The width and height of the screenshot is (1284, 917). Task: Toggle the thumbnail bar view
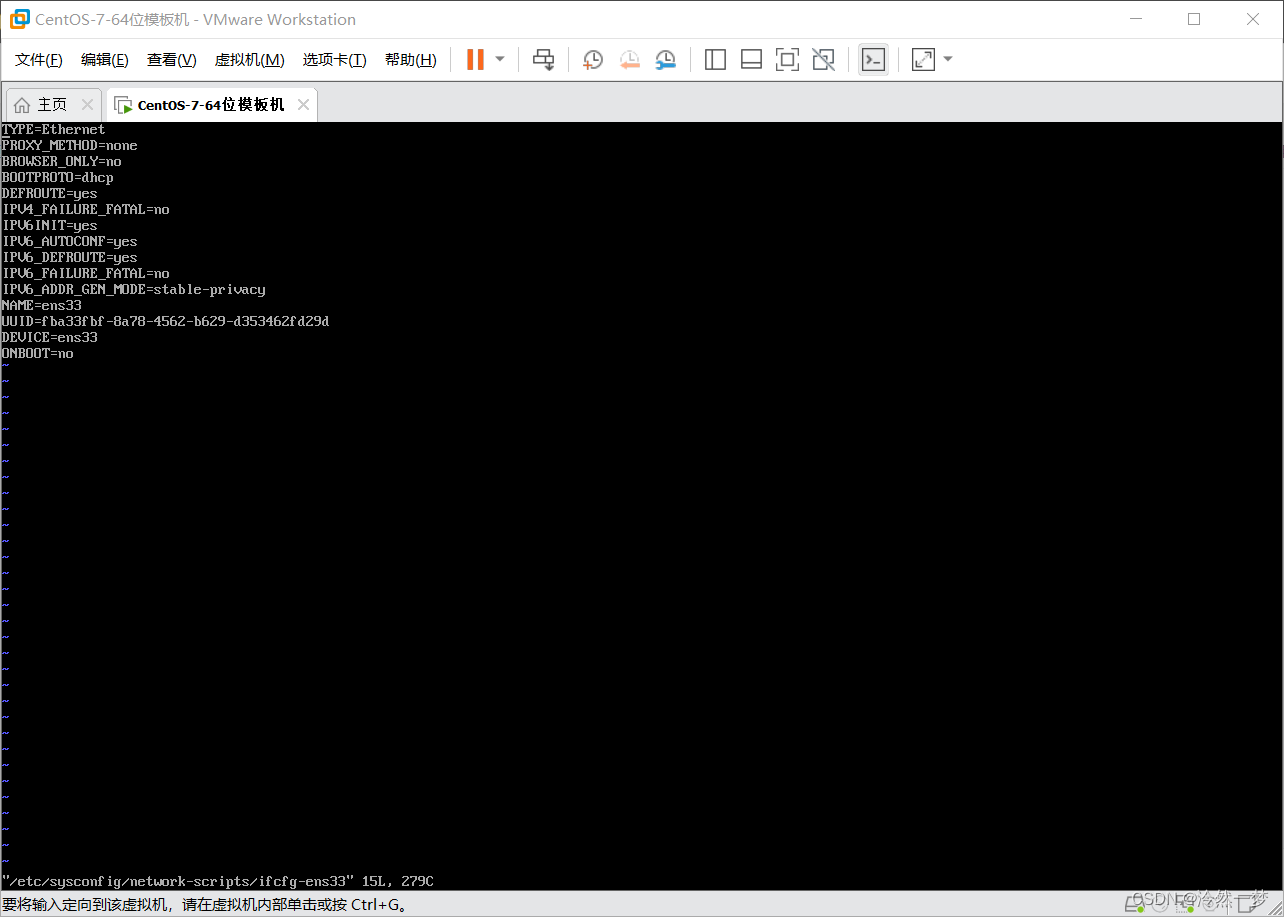click(751, 60)
